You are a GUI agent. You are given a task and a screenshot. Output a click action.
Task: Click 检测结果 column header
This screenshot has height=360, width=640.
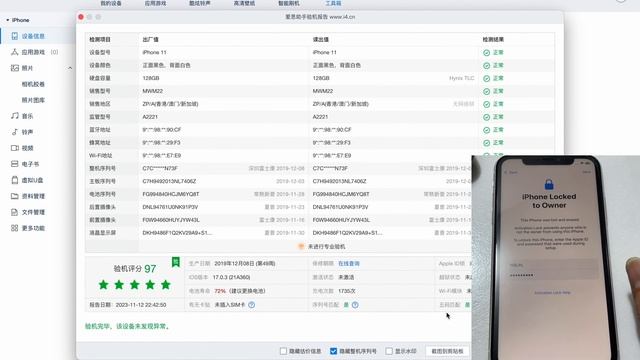click(x=493, y=40)
